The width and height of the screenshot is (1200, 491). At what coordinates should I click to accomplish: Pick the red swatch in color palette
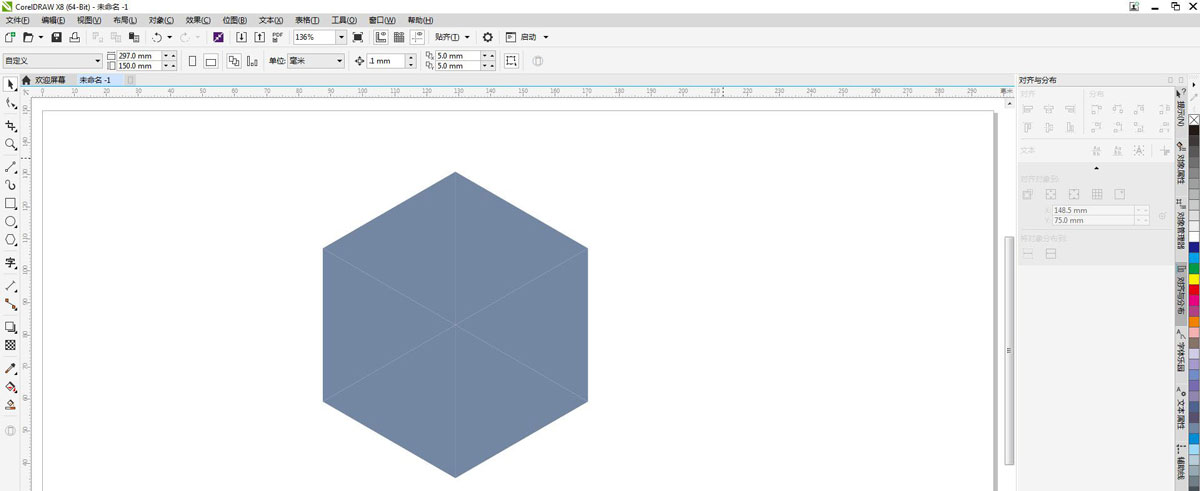(1193, 289)
